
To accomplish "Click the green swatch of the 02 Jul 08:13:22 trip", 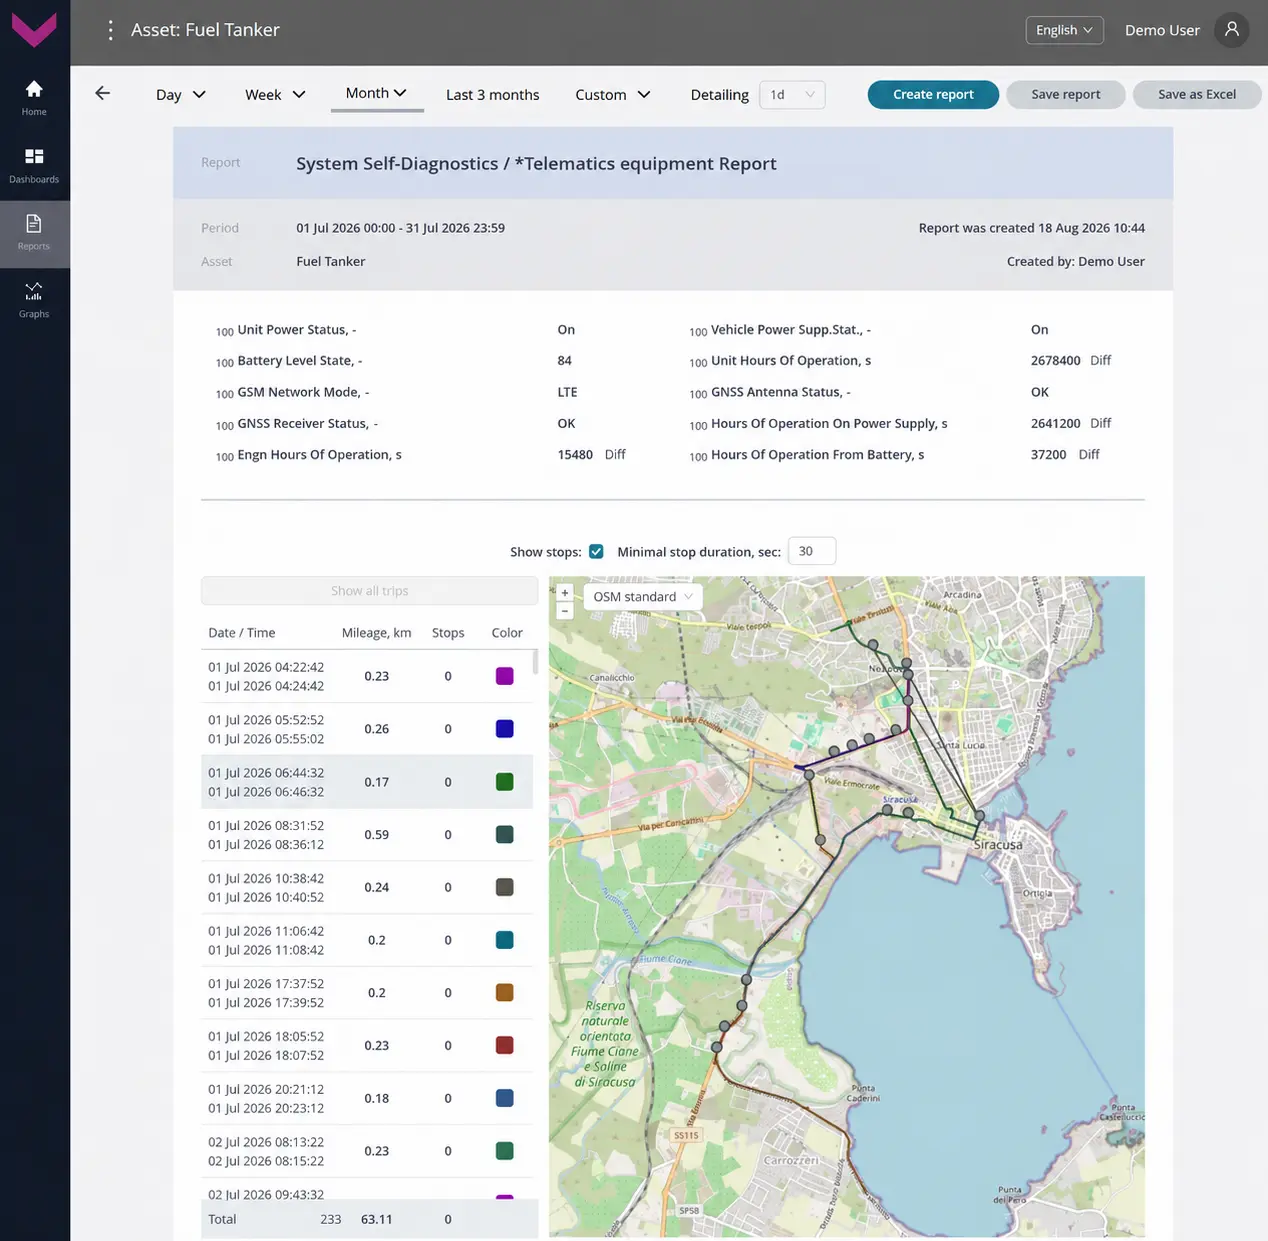I will (x=505, y=1151).
